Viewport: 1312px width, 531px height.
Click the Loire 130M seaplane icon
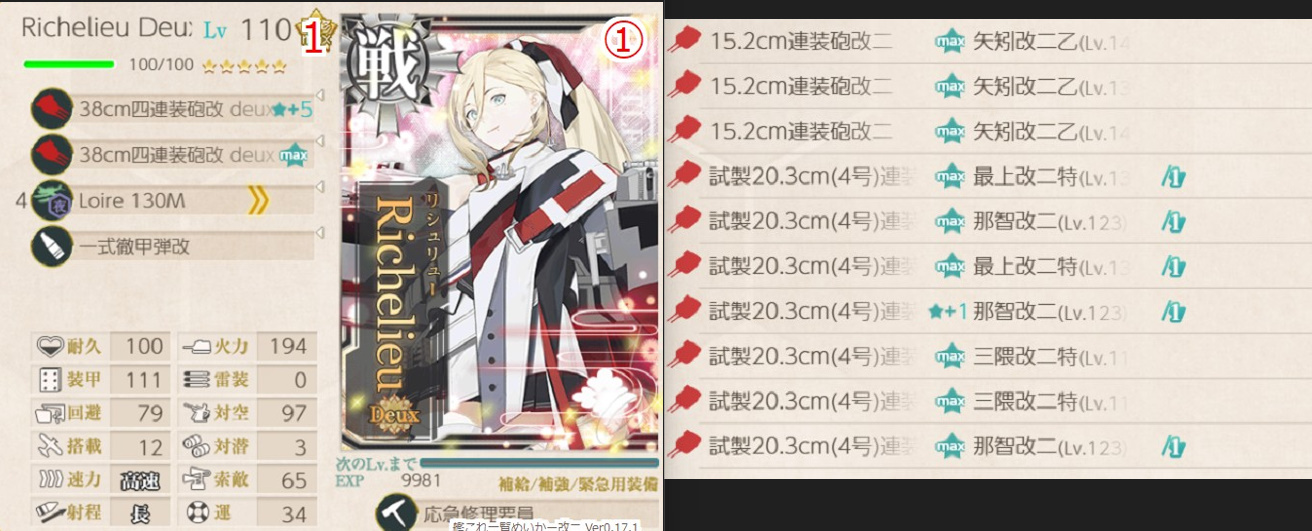coord(50,201)
